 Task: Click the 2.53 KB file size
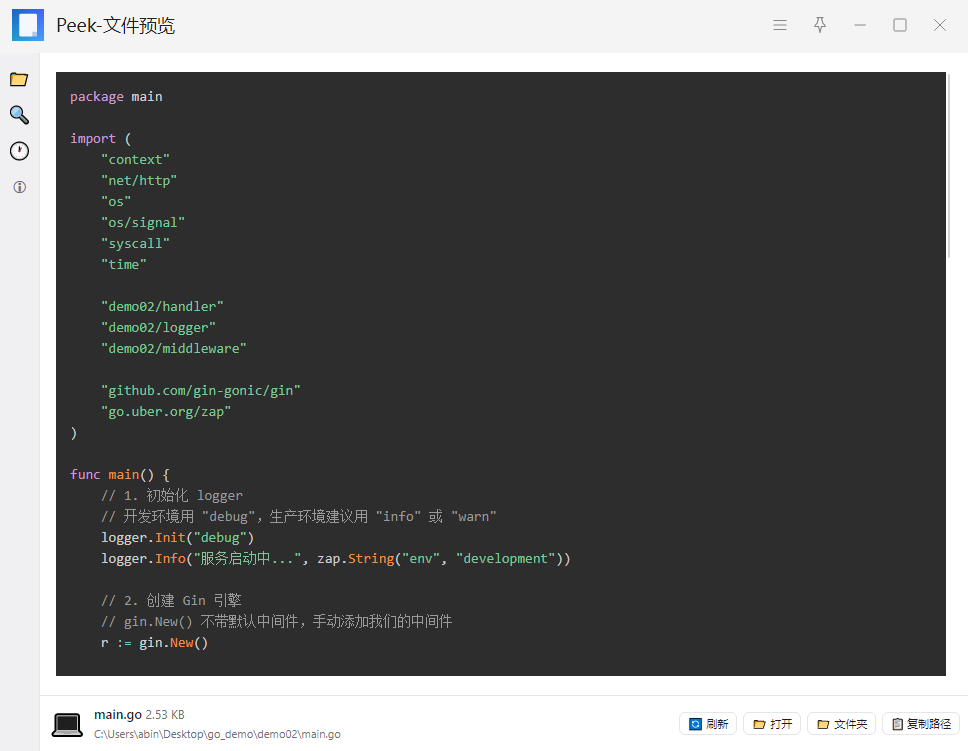(165, 715)
